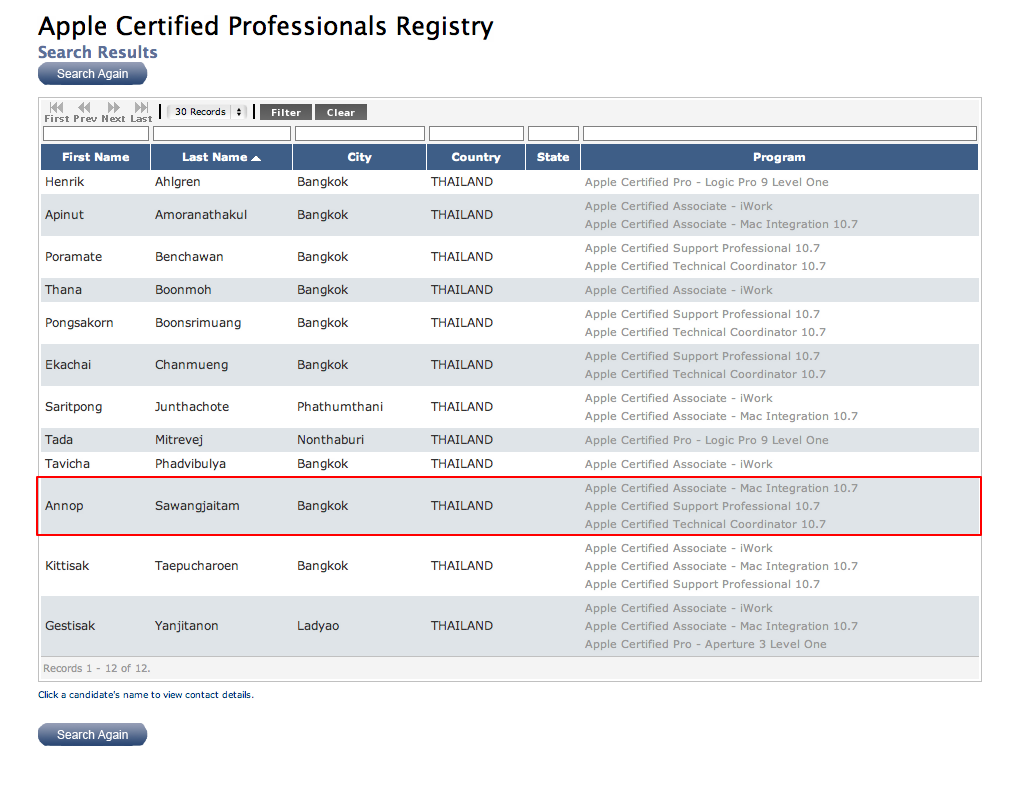The image size is (1021, 787).
Task: Open candidate Tavicha
Action: point(68,463)
